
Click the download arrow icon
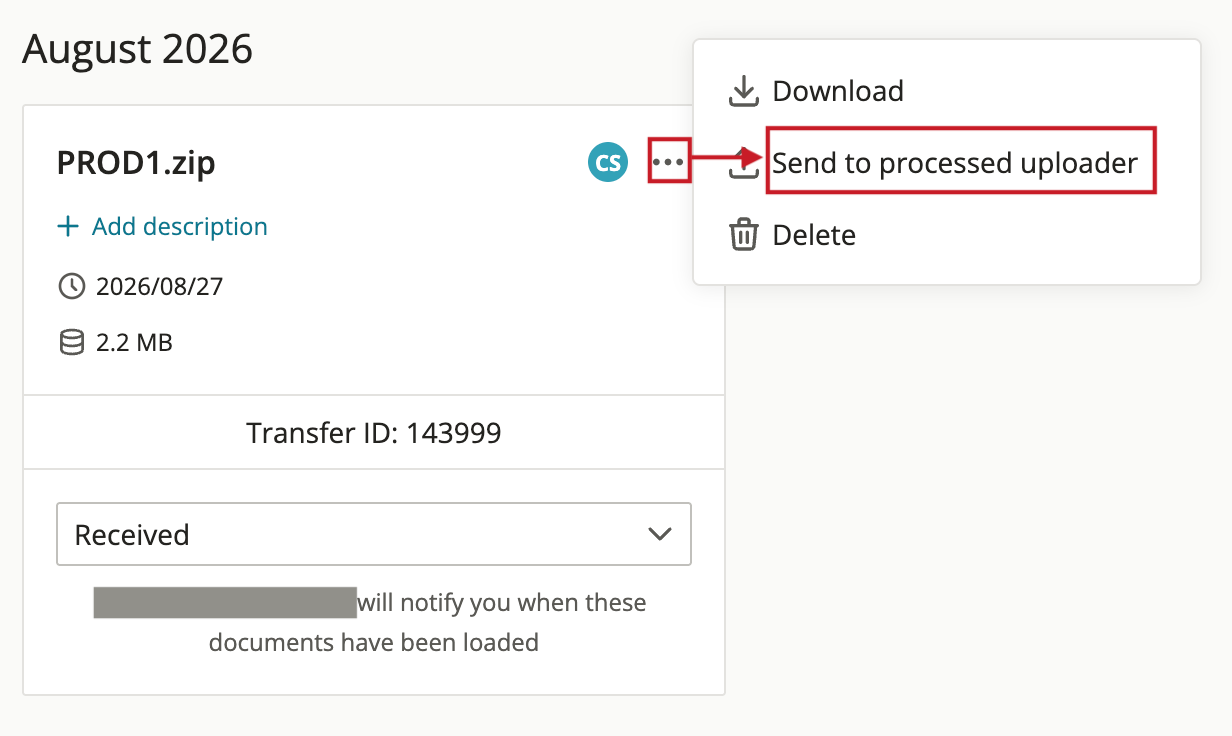[743, 91]
